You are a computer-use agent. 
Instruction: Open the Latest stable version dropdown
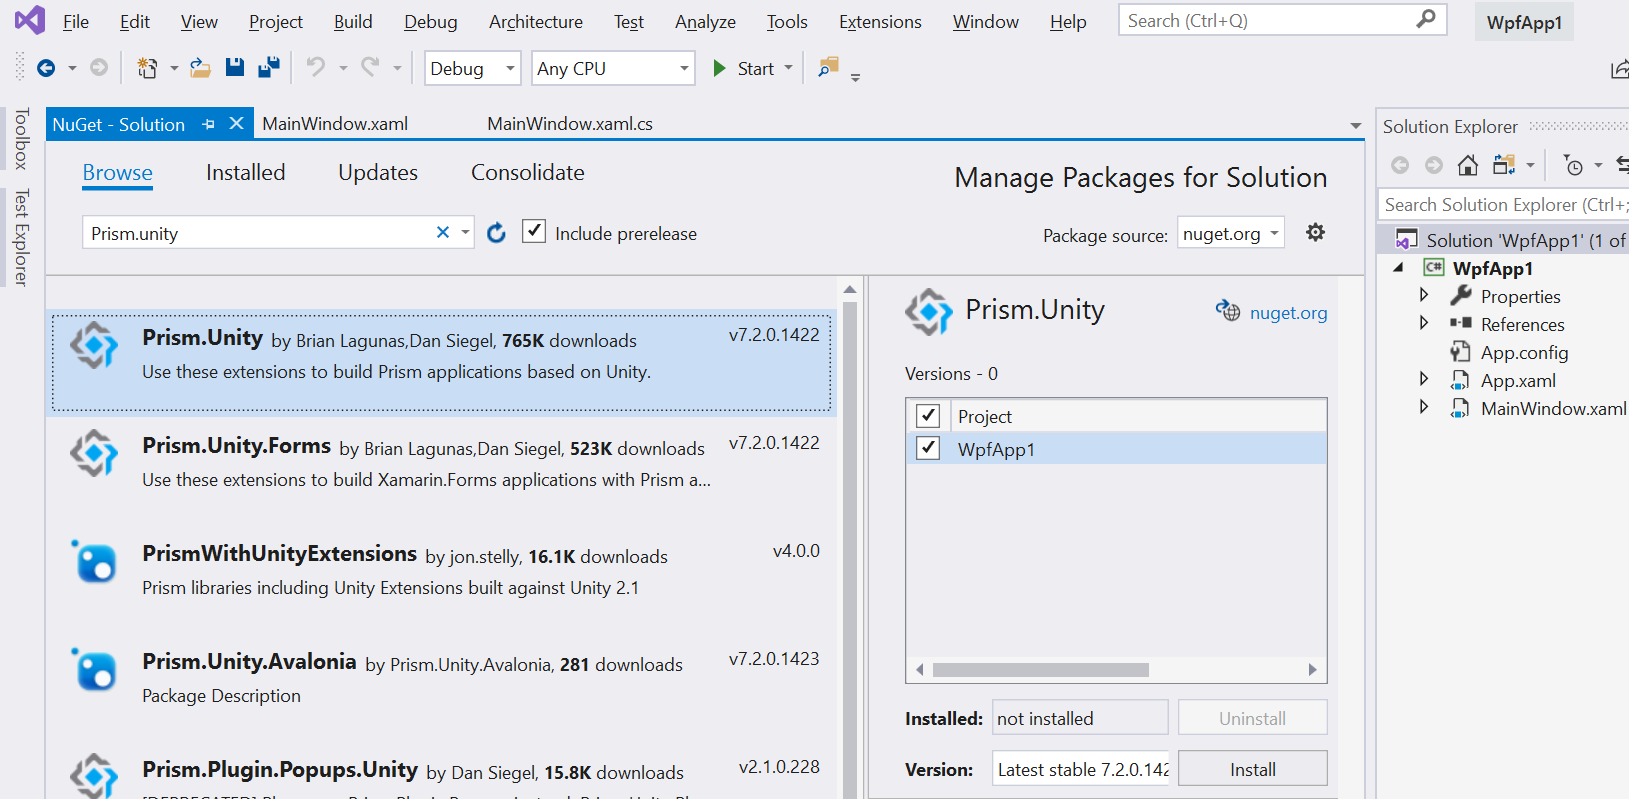pos(1080,769)
